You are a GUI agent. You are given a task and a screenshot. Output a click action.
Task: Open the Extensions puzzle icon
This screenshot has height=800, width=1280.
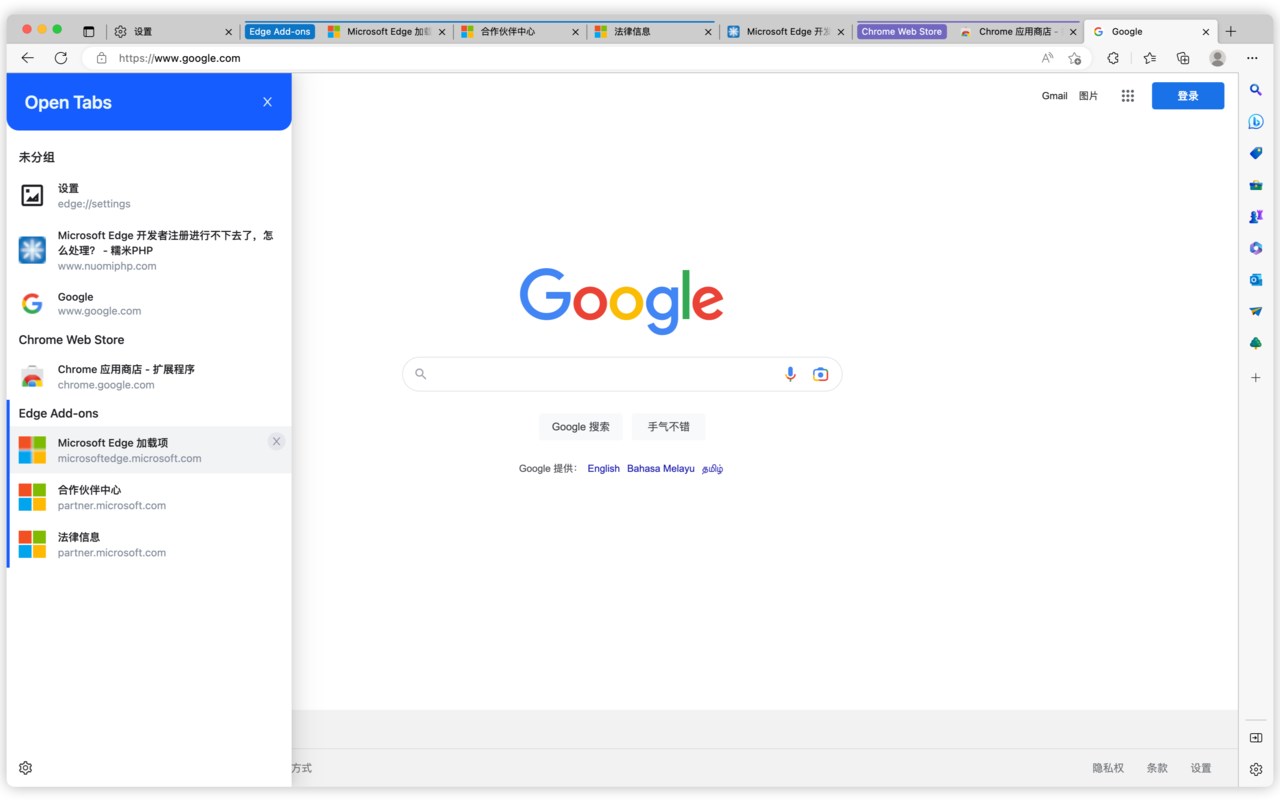[1113, 58]
